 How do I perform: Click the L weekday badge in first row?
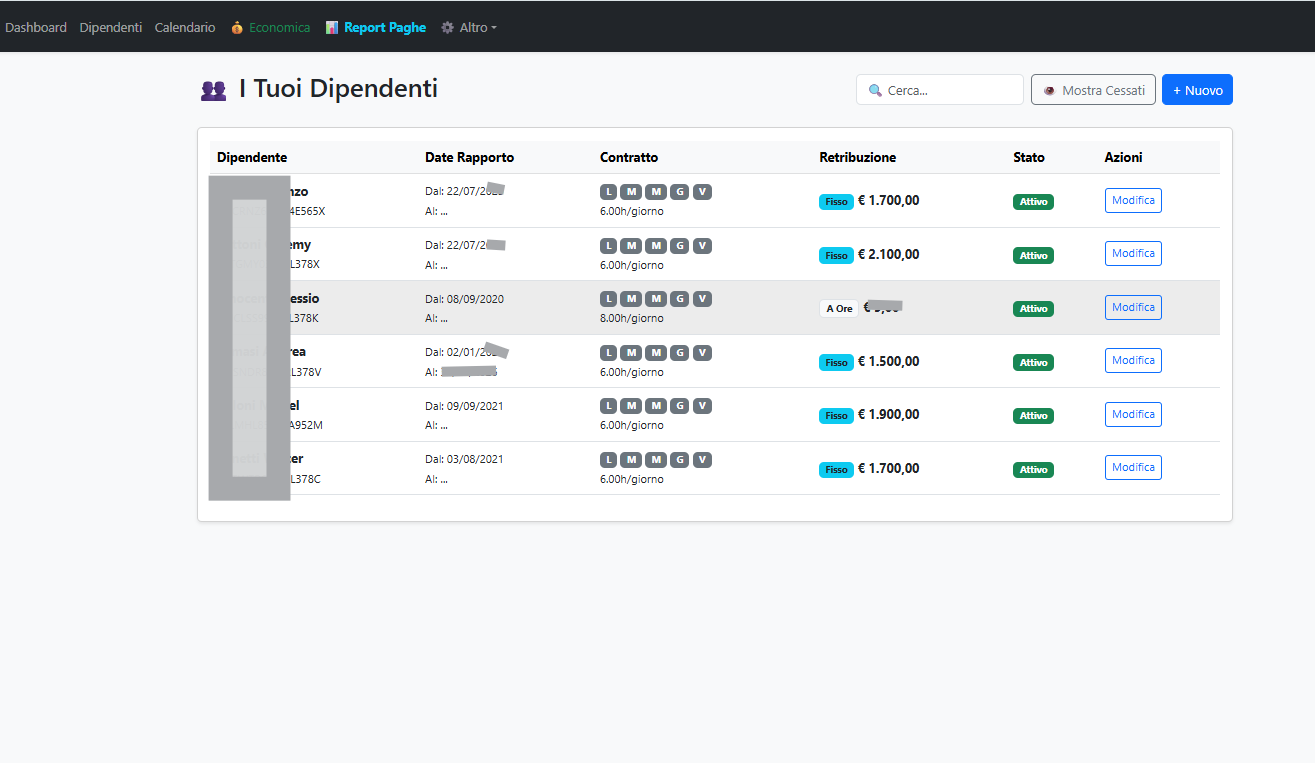coord(609,192)
